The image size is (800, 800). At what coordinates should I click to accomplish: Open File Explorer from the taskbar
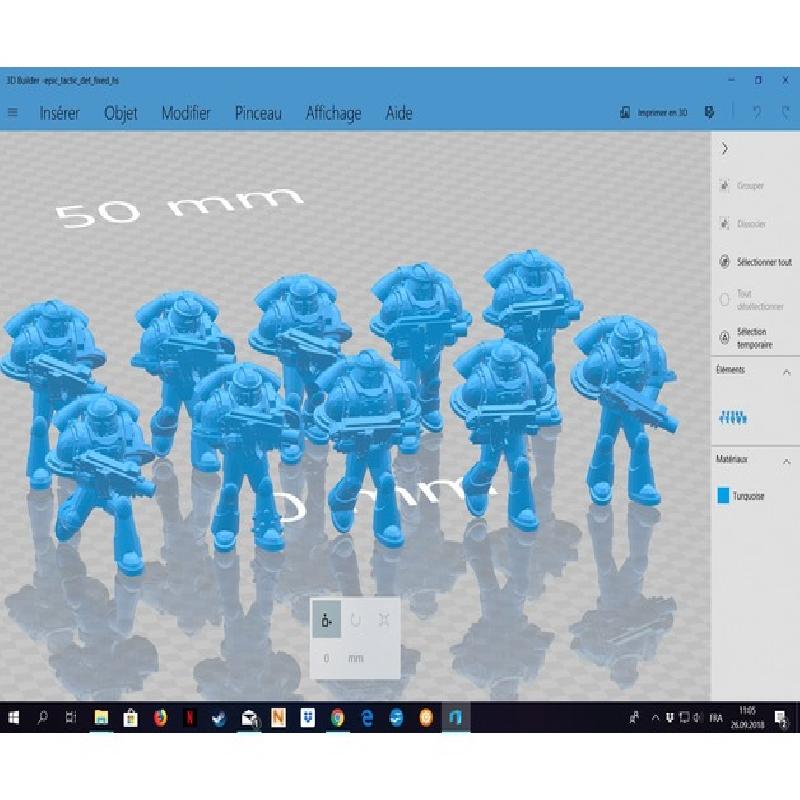coord(101,718)
